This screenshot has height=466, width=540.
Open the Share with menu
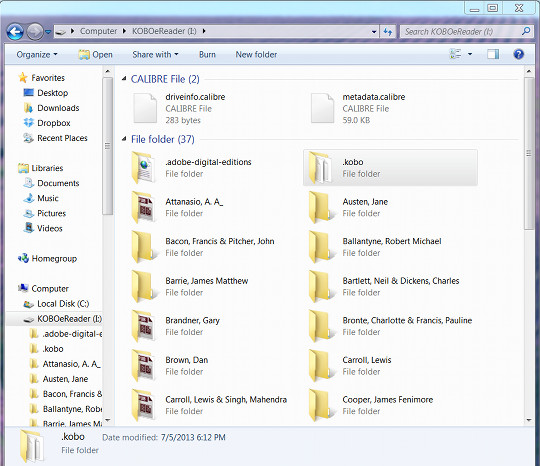pos(155,54)
